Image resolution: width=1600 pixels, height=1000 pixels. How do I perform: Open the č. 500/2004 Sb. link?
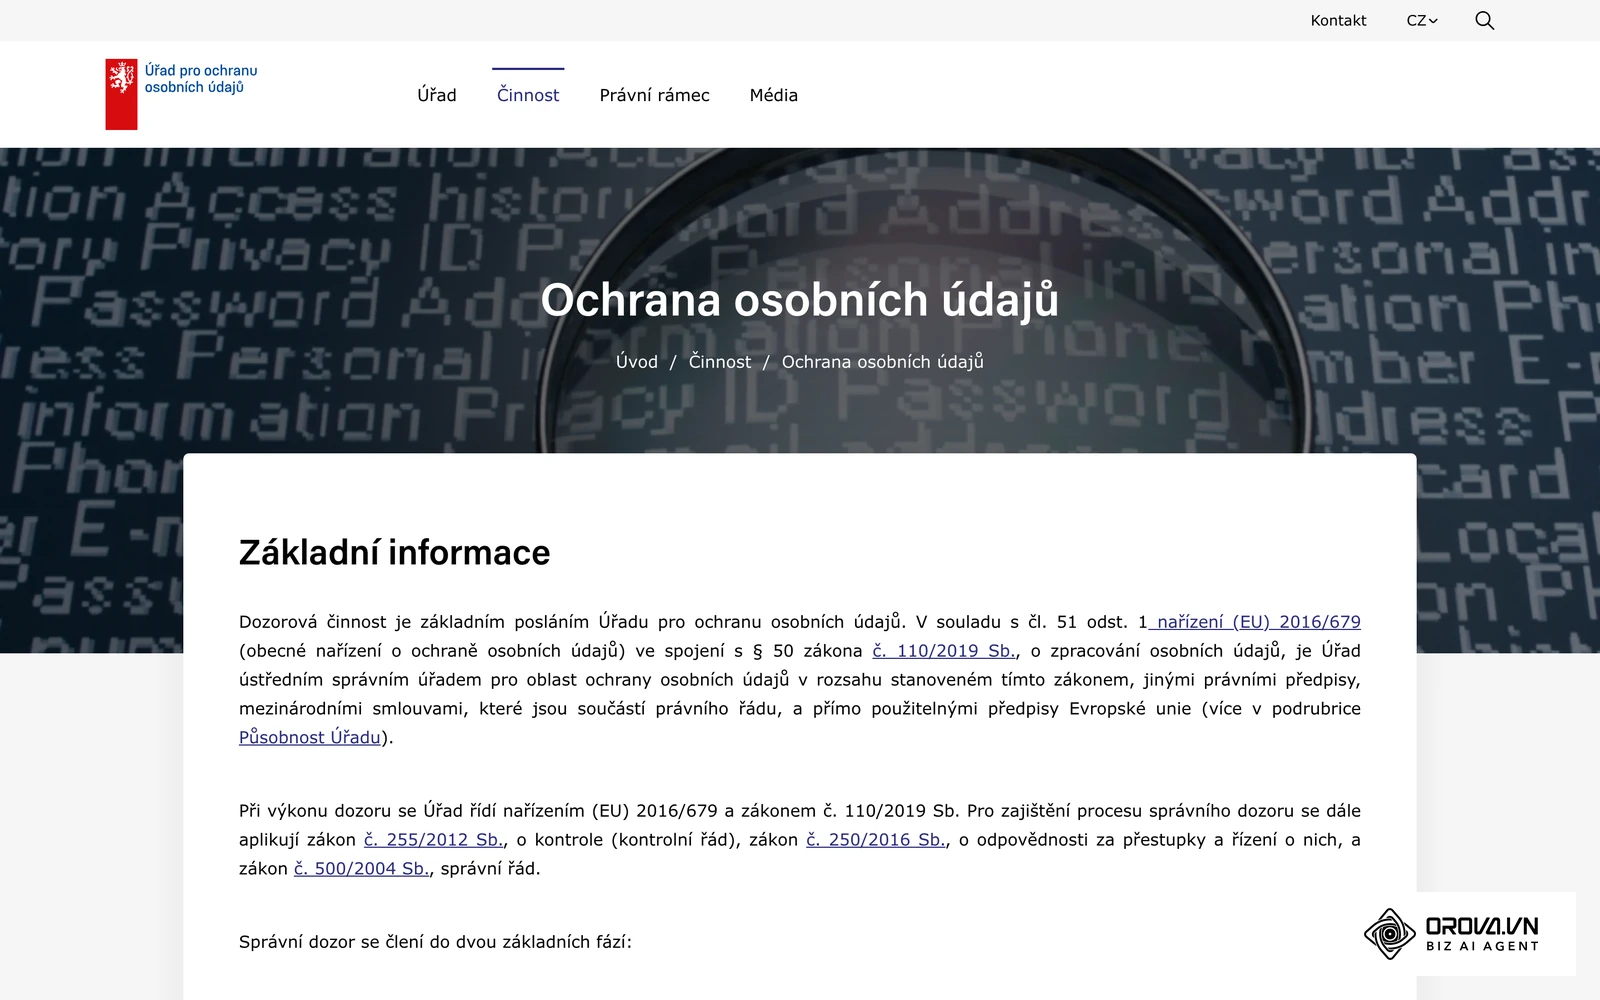[x=361, y=869]
